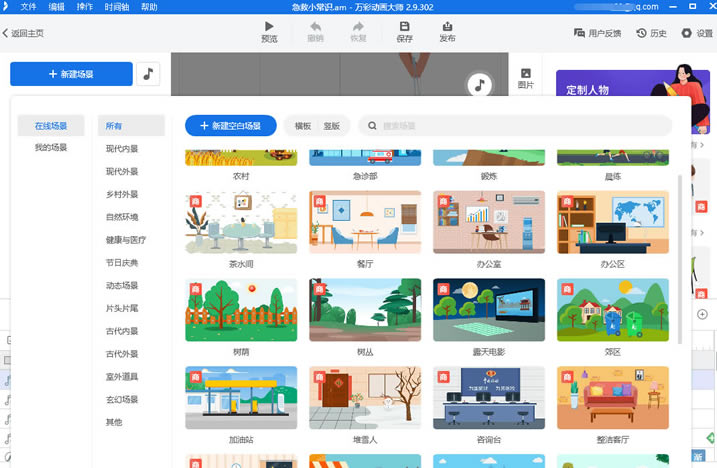Choose the 咨询台 scene thumbnail
Image resolution: width=717 pixels, height=468 pixels.
click(489, 398)
